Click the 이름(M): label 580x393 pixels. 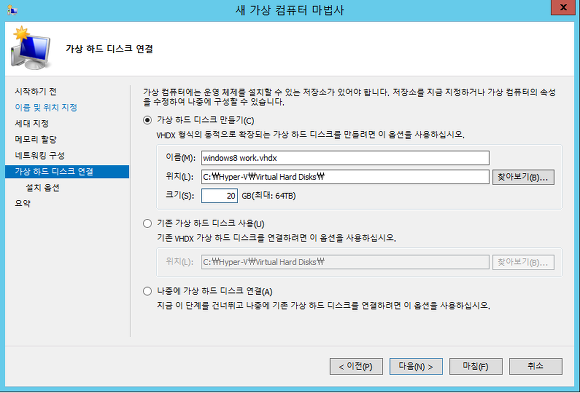(180, 158)
